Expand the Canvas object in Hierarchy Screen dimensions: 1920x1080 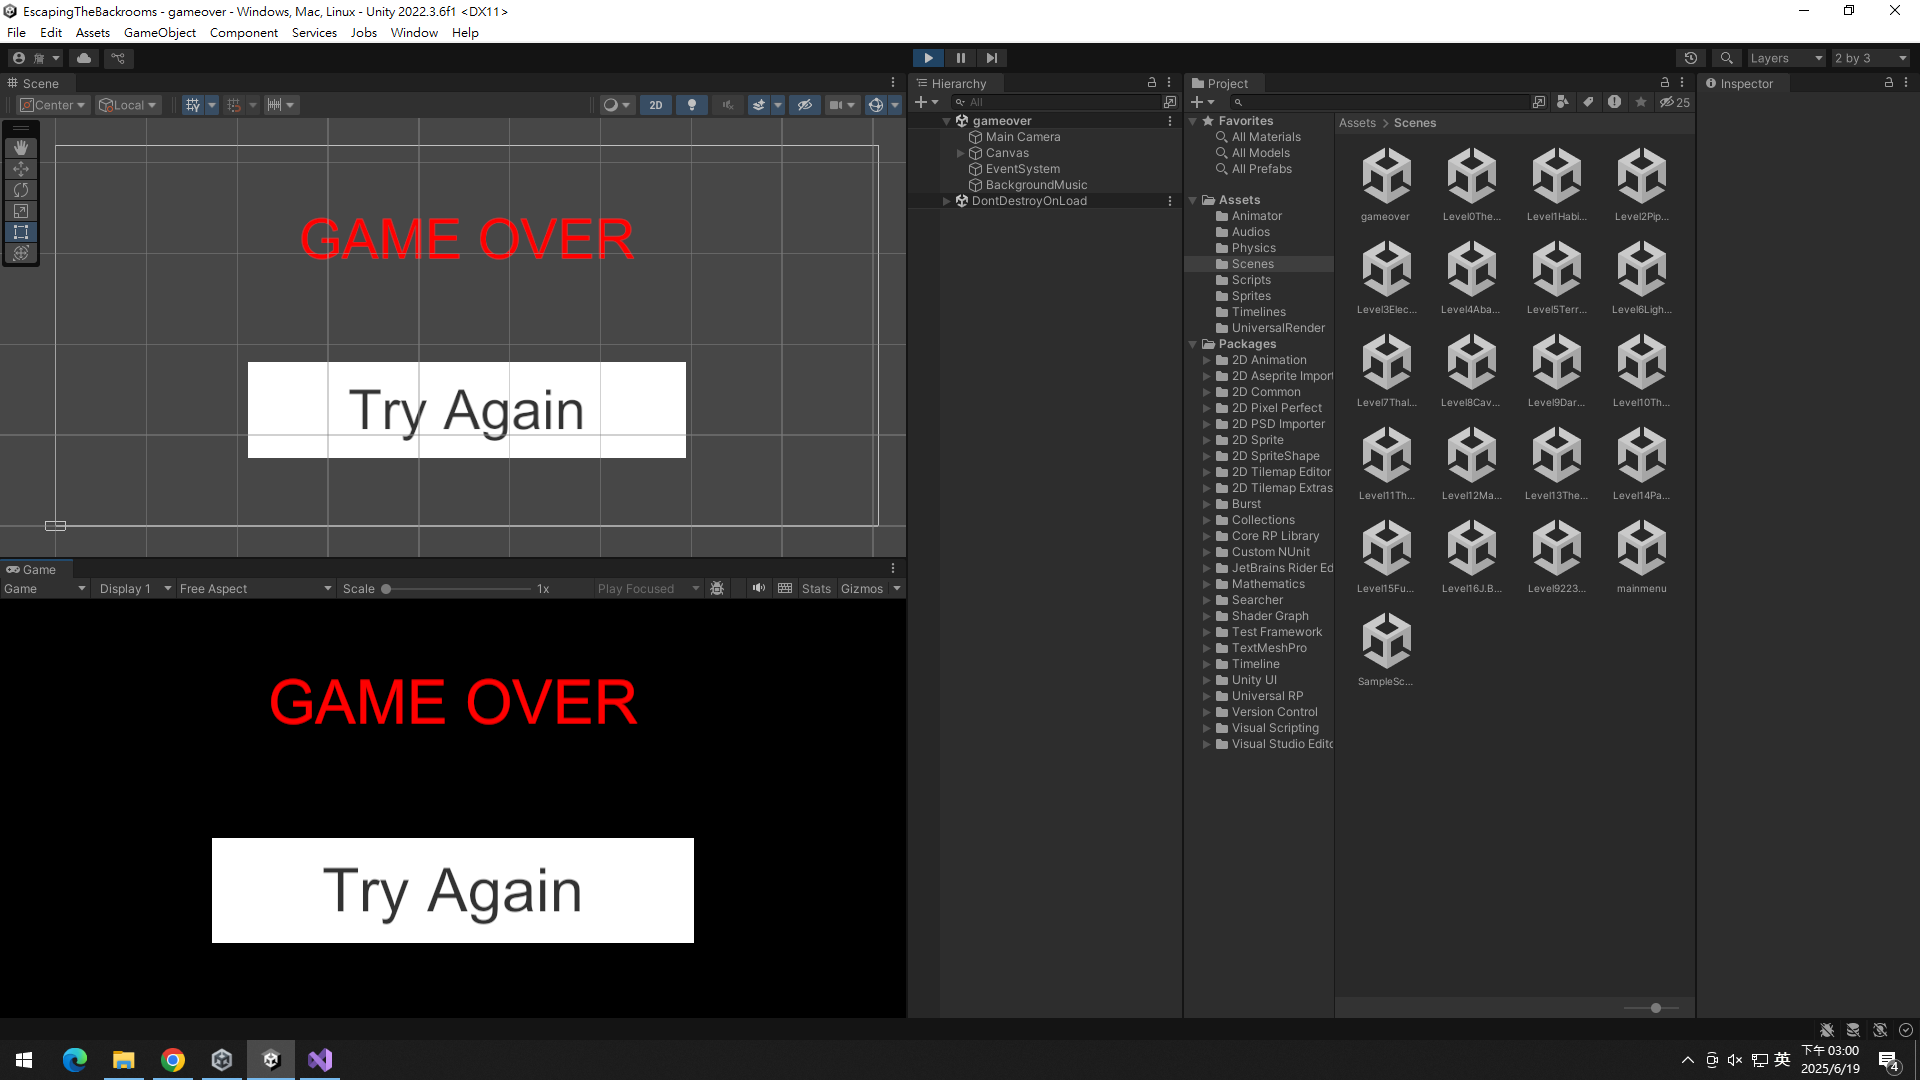point(961,153)
